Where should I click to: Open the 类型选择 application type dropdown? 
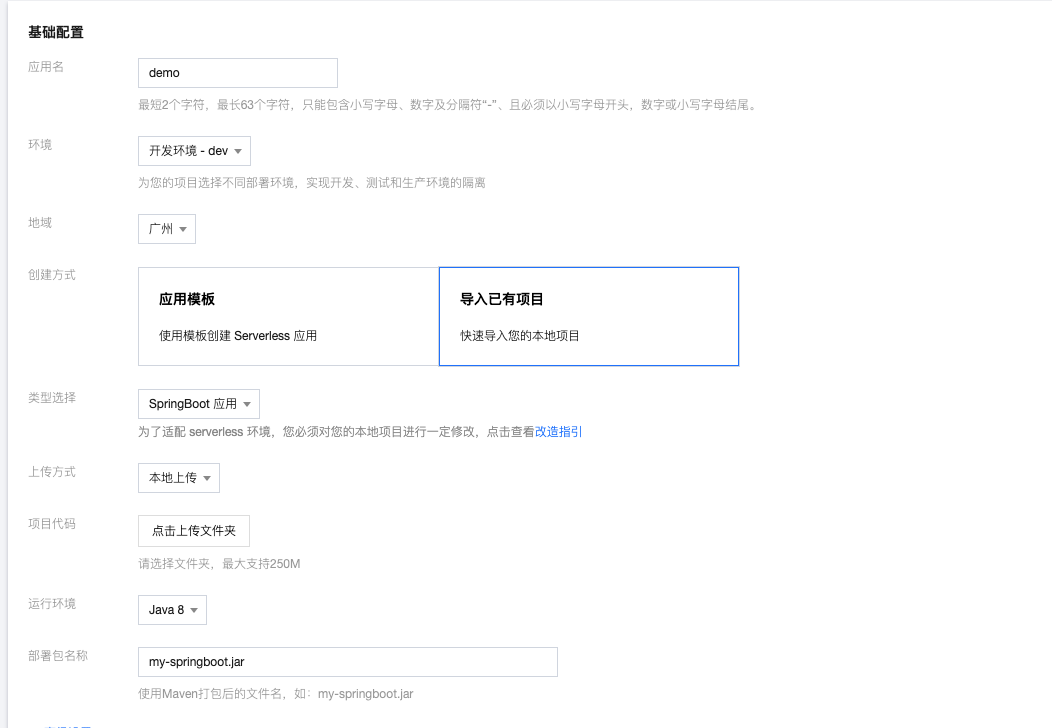point(197,404)
